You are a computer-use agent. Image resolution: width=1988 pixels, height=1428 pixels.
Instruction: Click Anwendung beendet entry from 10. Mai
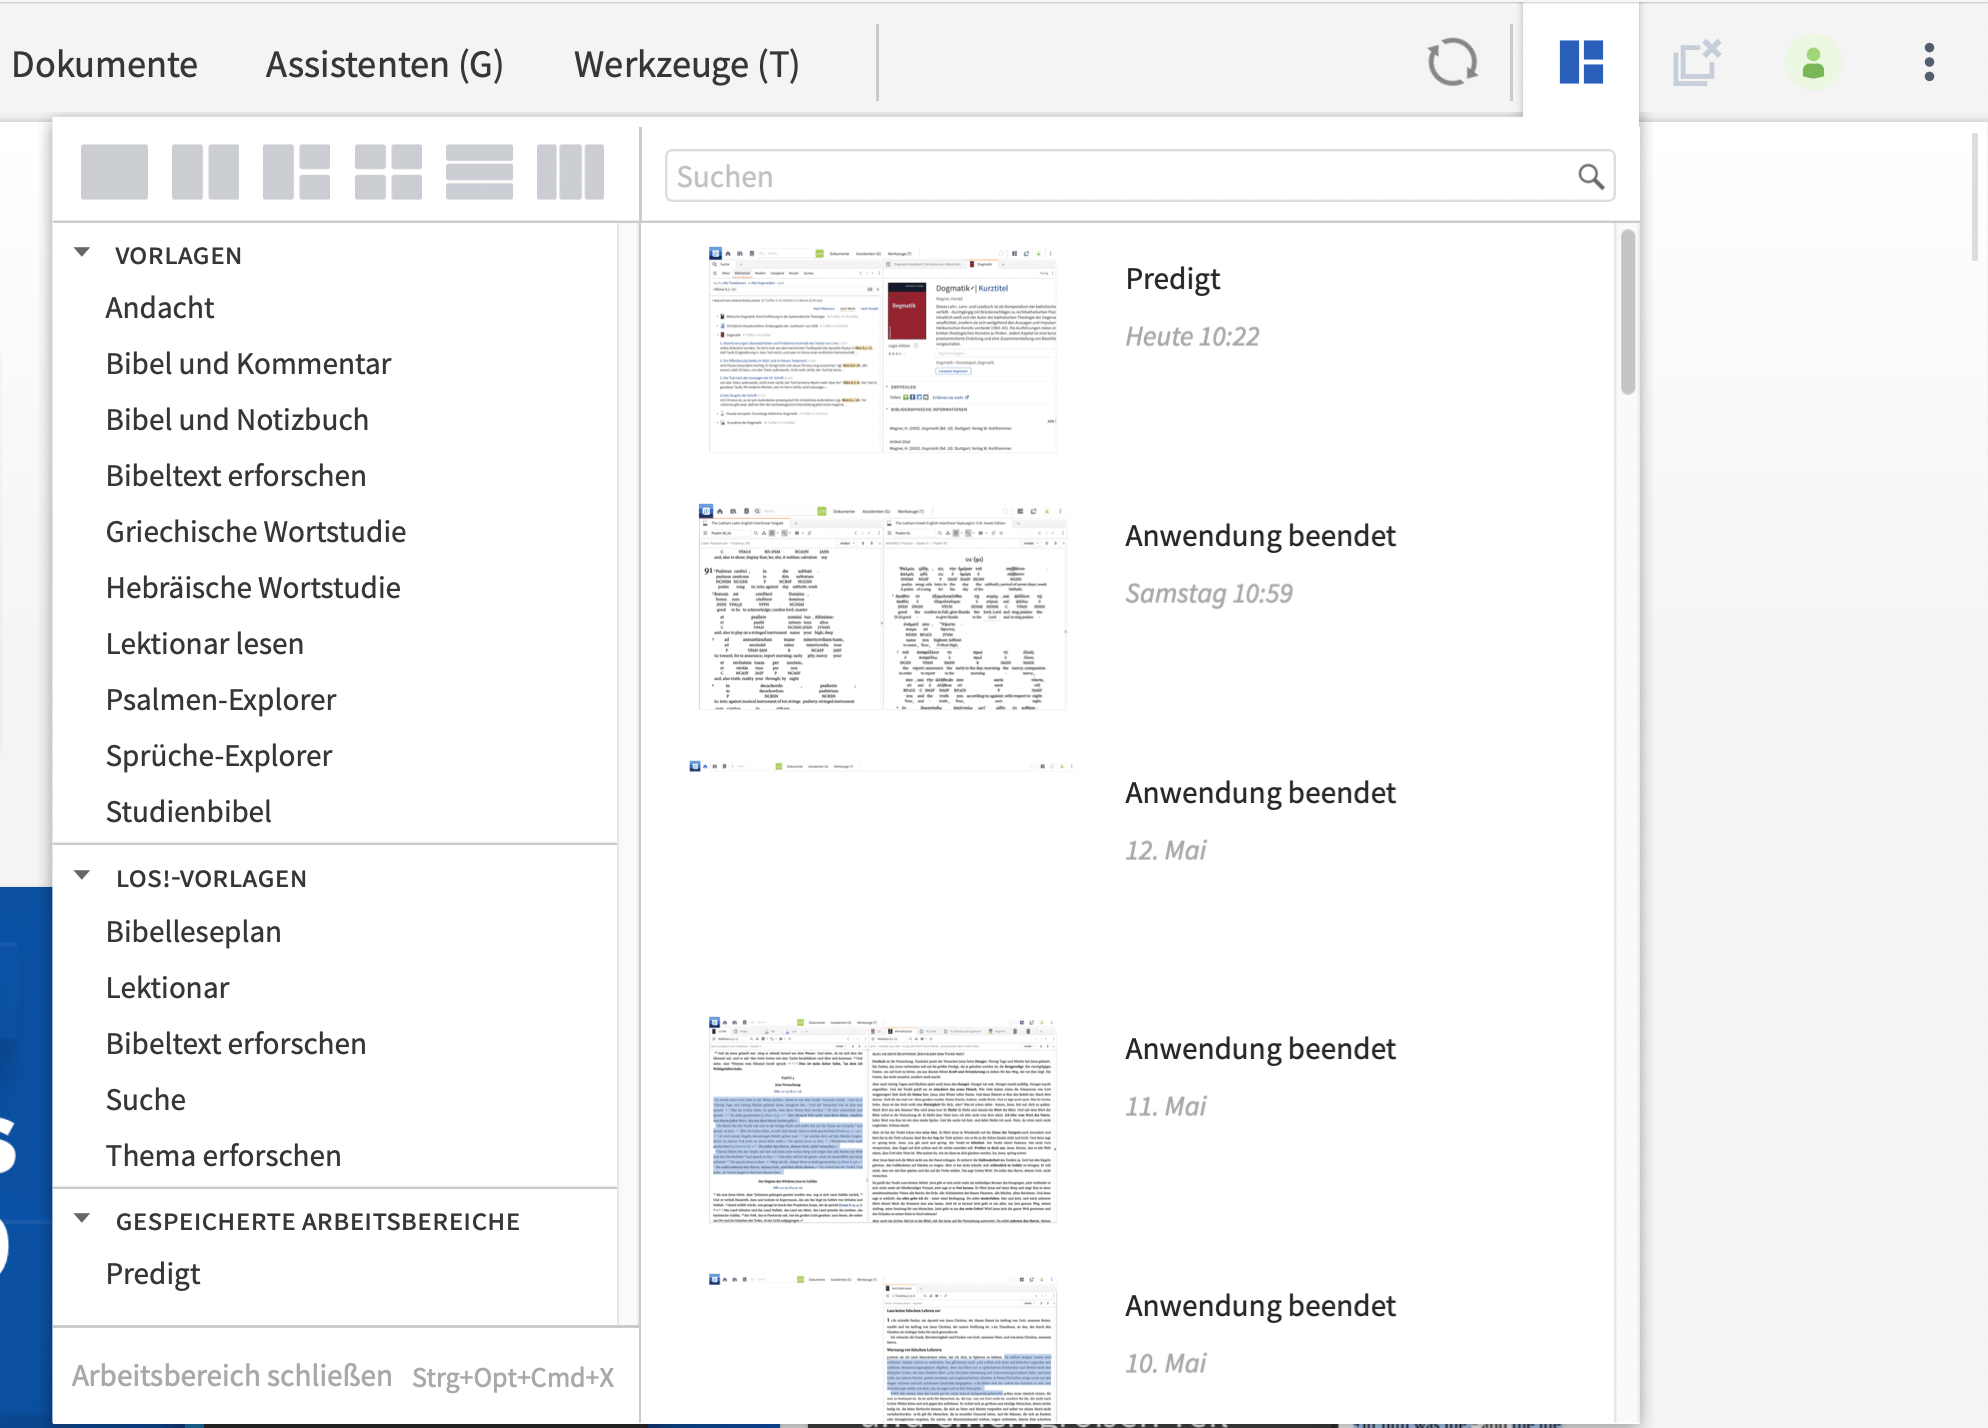1260,1305
